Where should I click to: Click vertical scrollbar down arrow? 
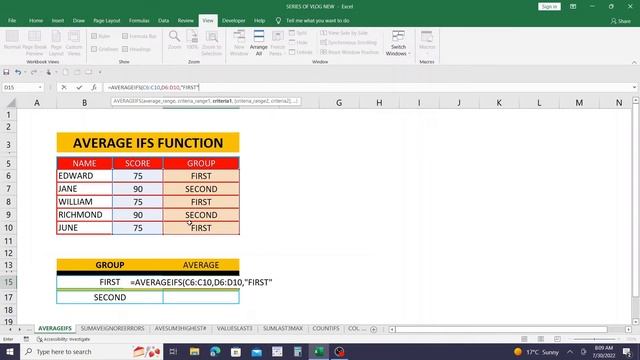[636, 322]
